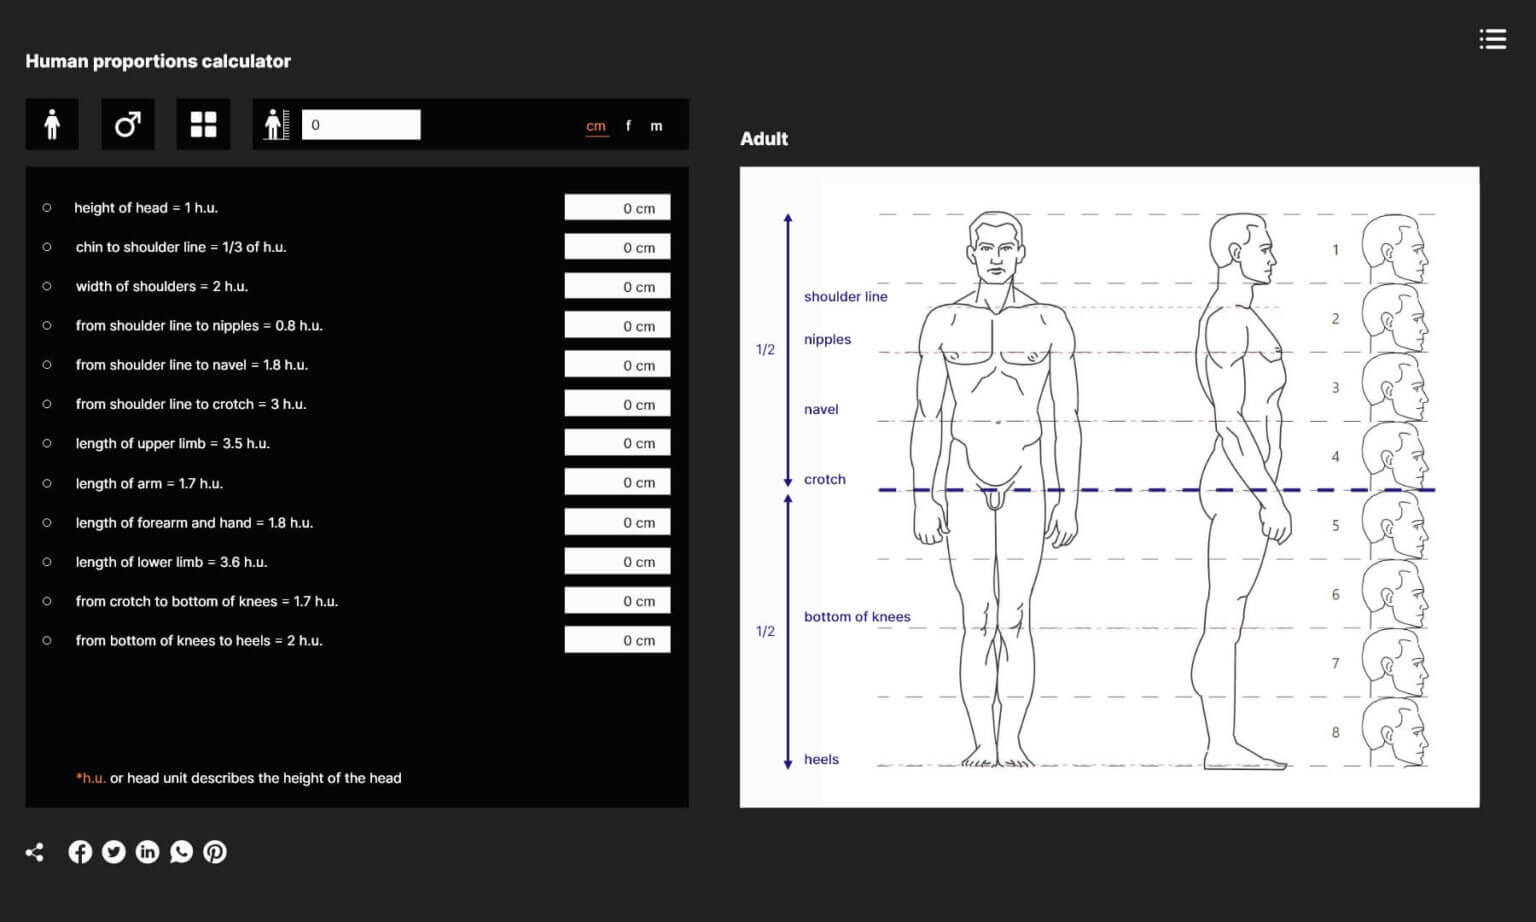1536x922 pixels.
Task: Select the "Adult" label above the diagram
Action: [763, 139]
